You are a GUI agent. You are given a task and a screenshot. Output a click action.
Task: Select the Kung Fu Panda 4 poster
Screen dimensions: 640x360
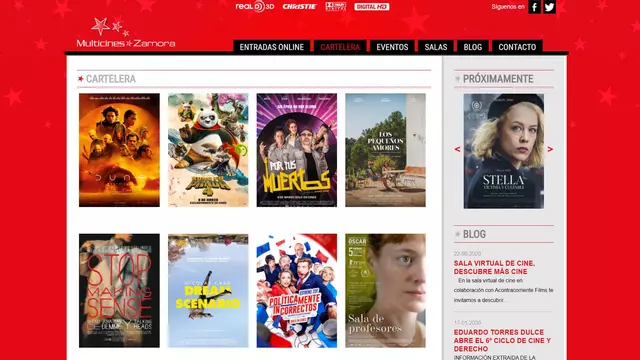[x=208, y=150]
